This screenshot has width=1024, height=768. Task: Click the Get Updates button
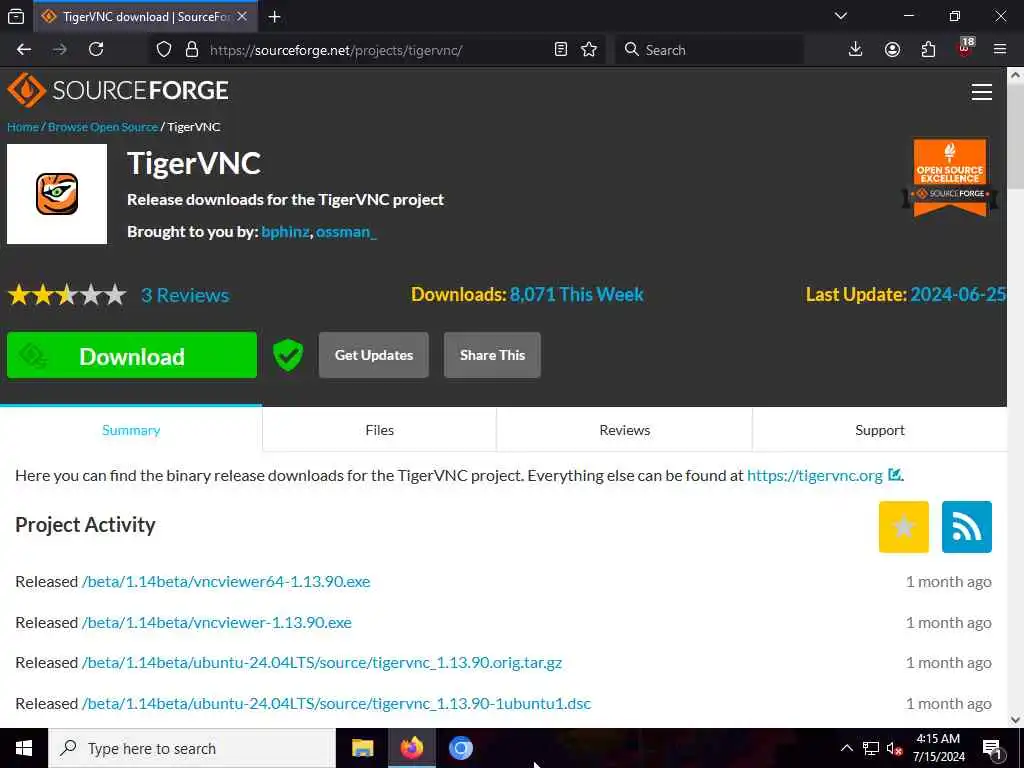[374, 355]
